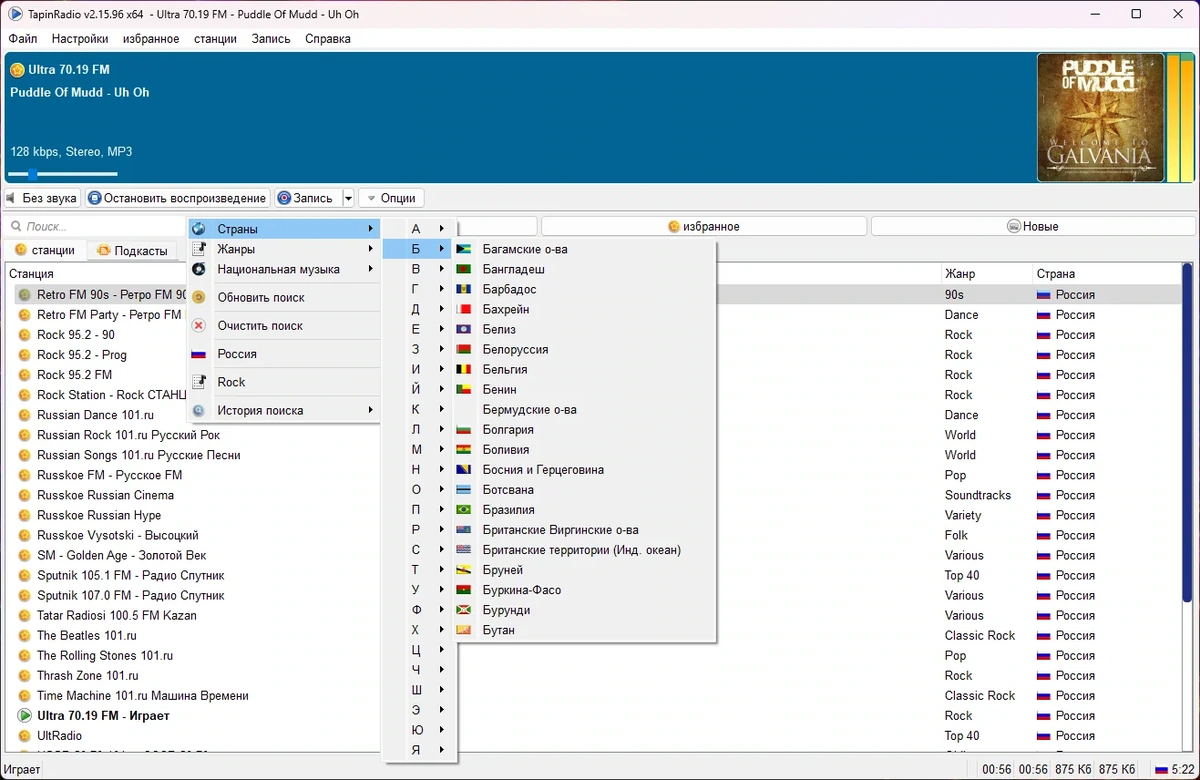Click the Новые stations button
Viewport: 1200px width, 780px height.
pyautogui.click(x=1033, y=227)
